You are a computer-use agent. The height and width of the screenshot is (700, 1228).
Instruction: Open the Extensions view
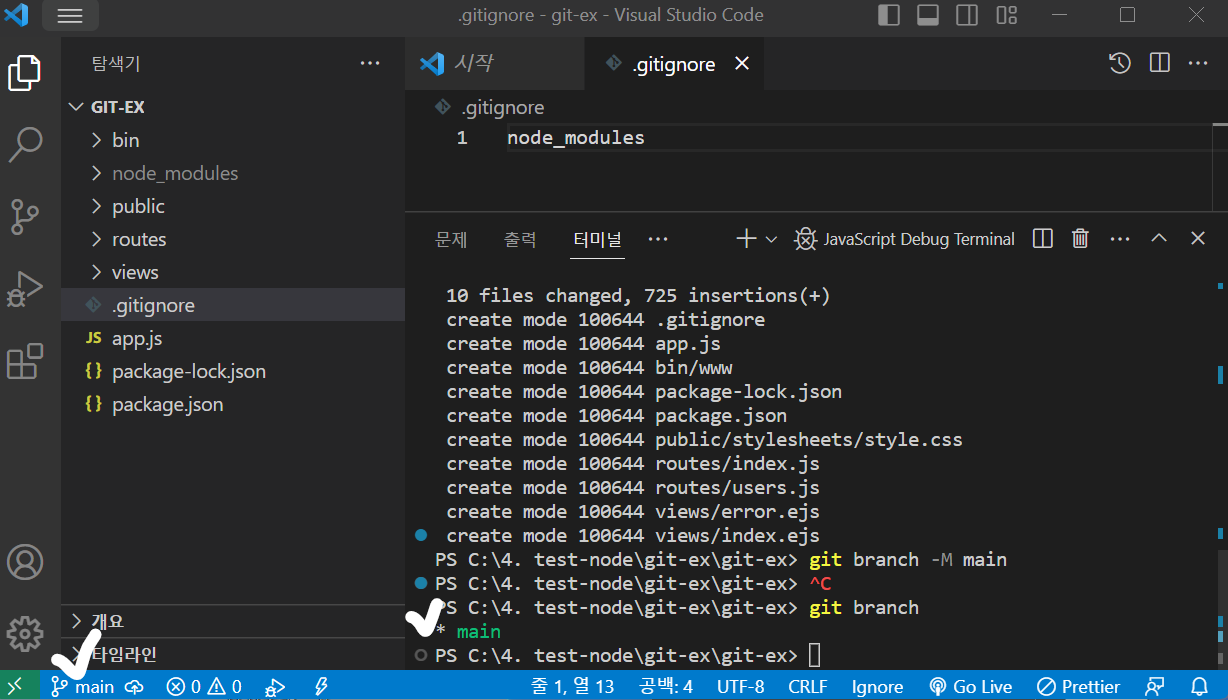(25, 361)
